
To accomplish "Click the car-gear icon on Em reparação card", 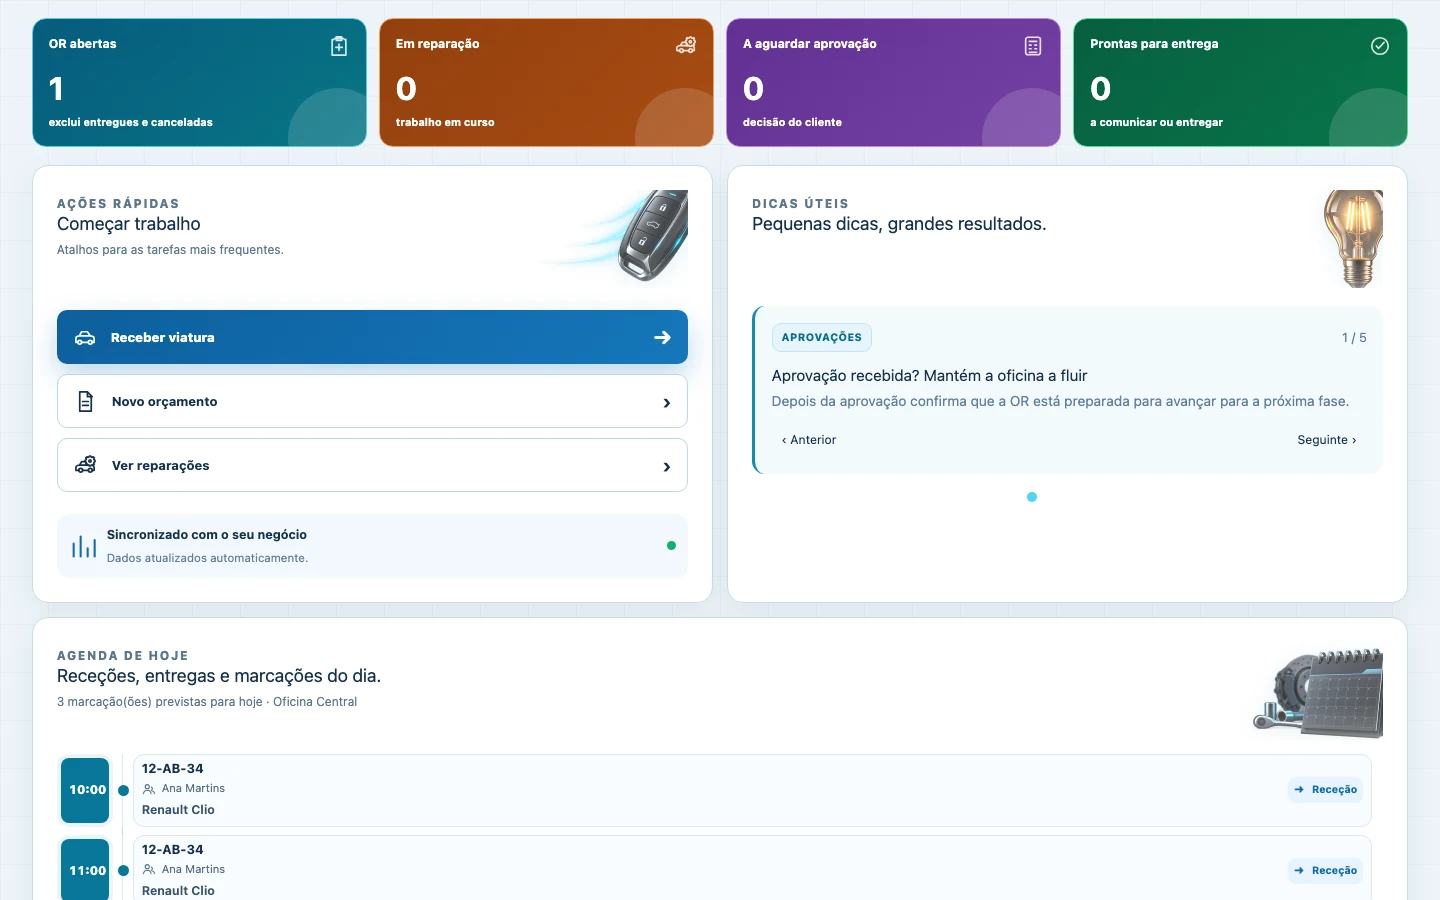I will (x=686, y=45).
